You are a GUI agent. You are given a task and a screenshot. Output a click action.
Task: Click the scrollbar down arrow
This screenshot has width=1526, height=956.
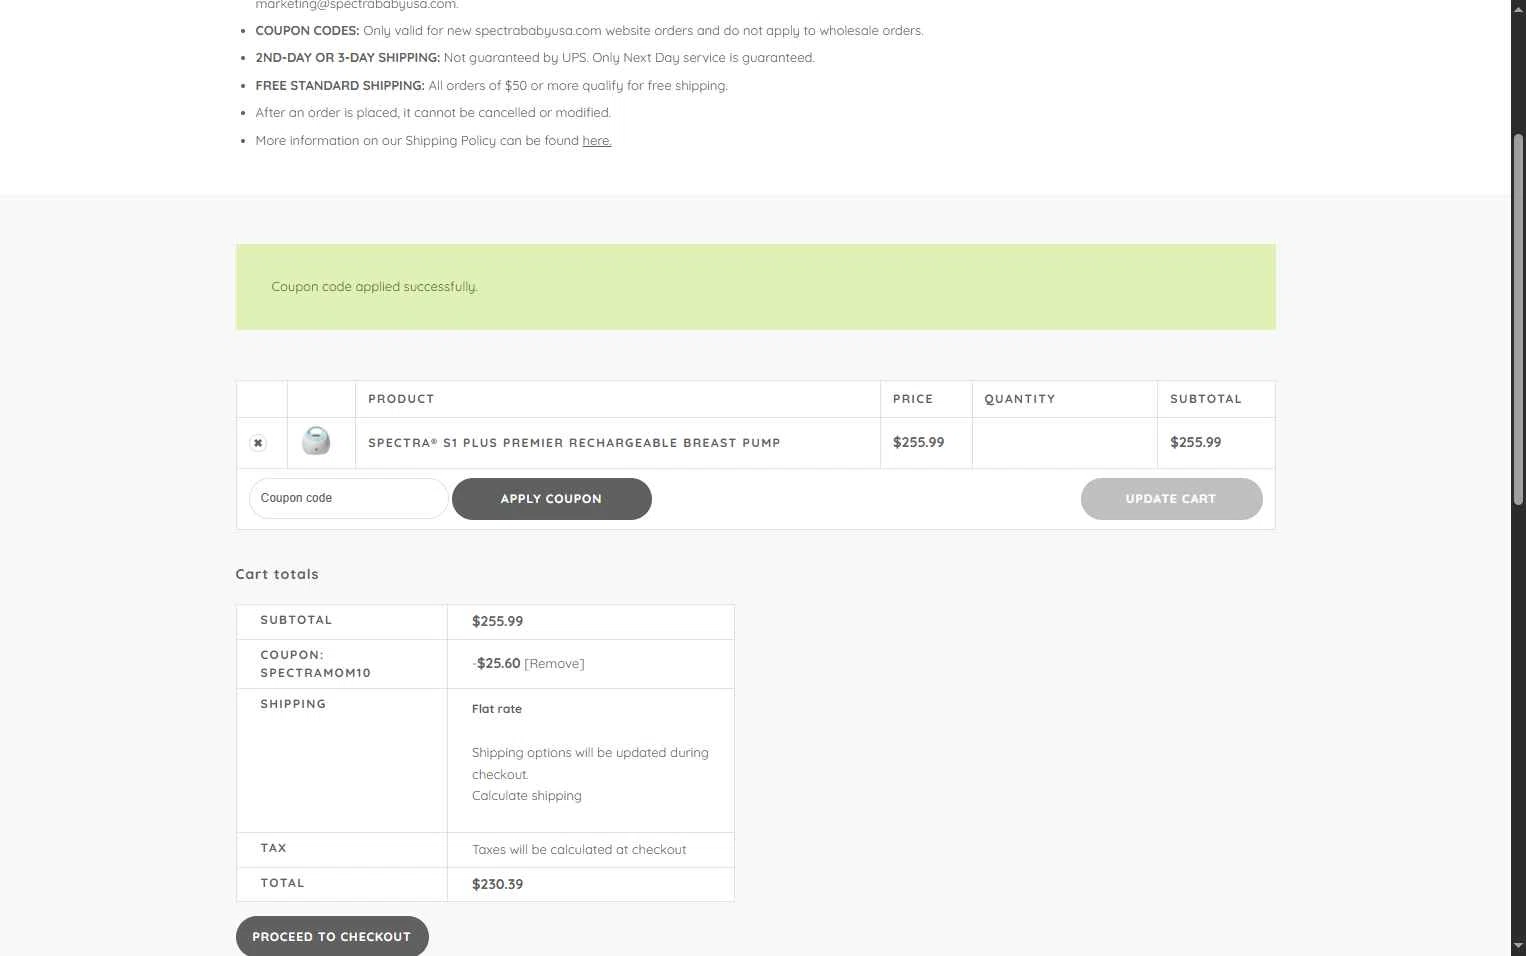(1518, 945)
